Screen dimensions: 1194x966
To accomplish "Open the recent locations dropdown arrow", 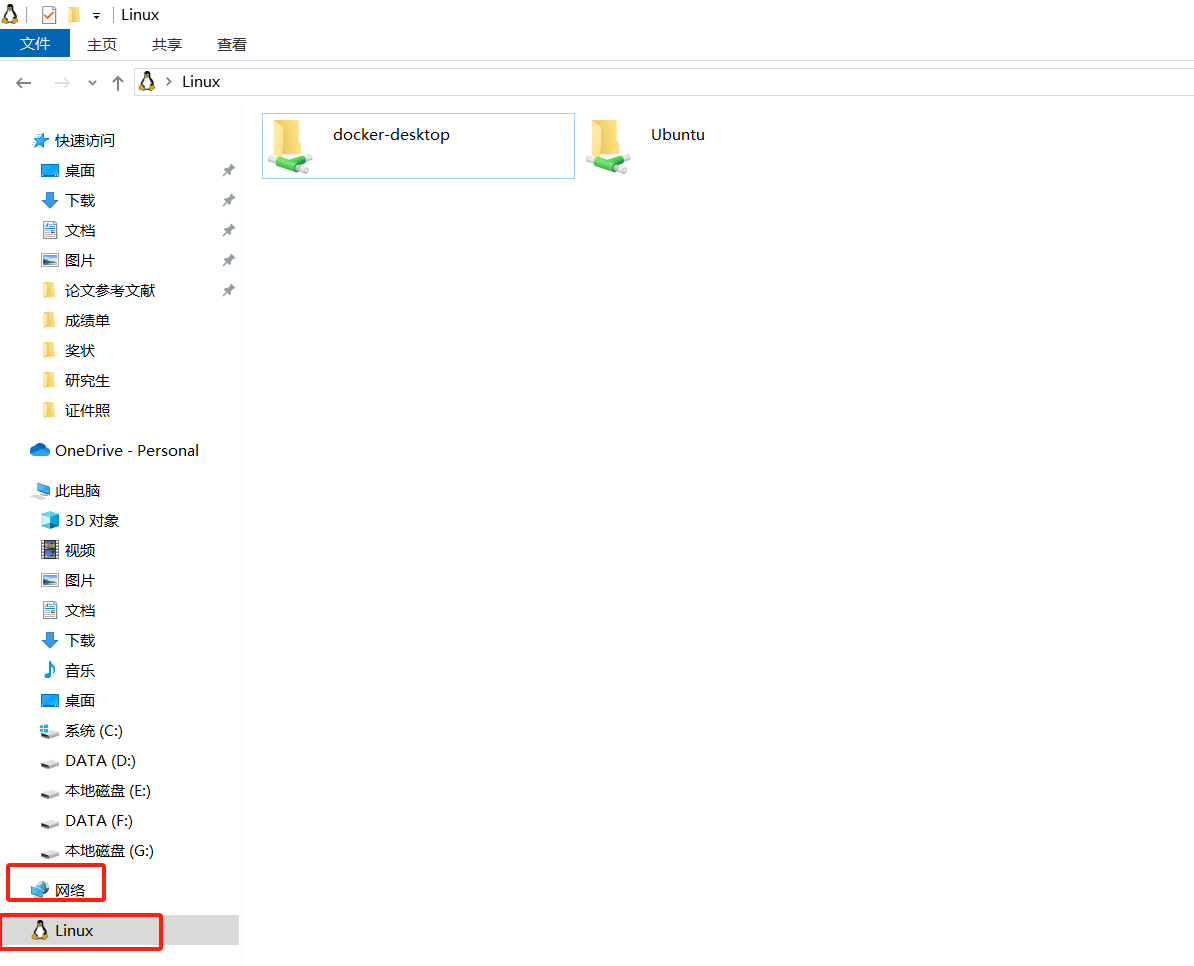I will (x=92, y=83).
